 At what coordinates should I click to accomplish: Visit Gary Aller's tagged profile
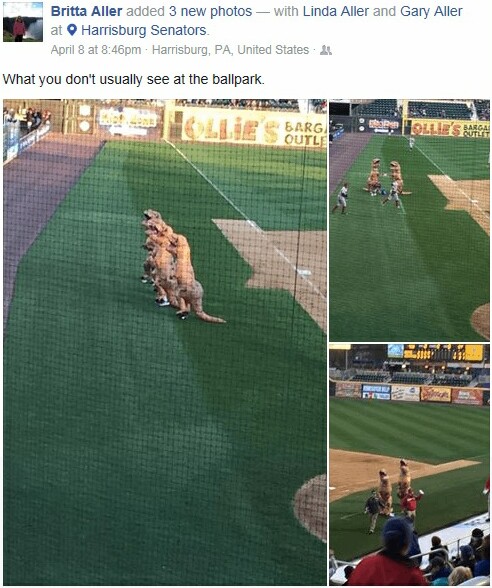(x=431, y=11)
